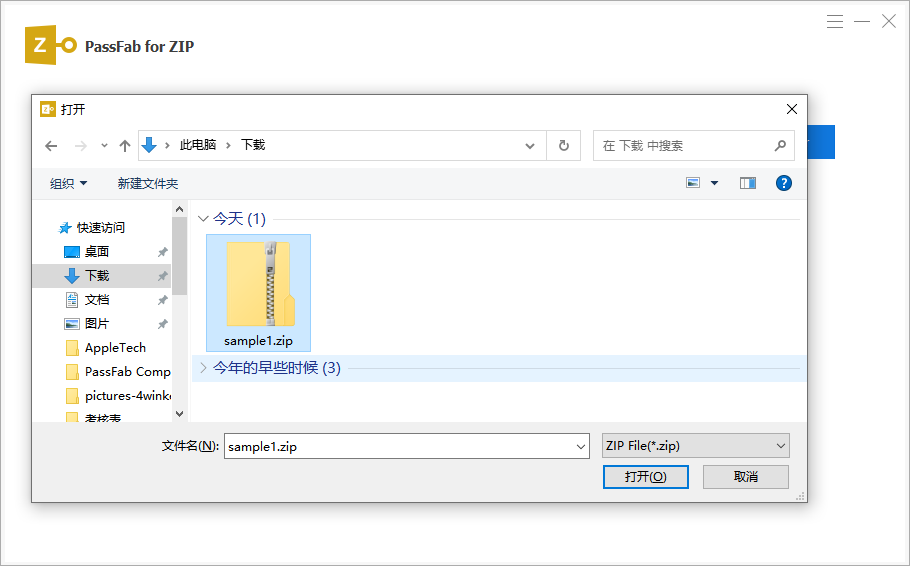Screen dimensions: 910x566
Task: Close the 打开 dialog
Action: 792,109
